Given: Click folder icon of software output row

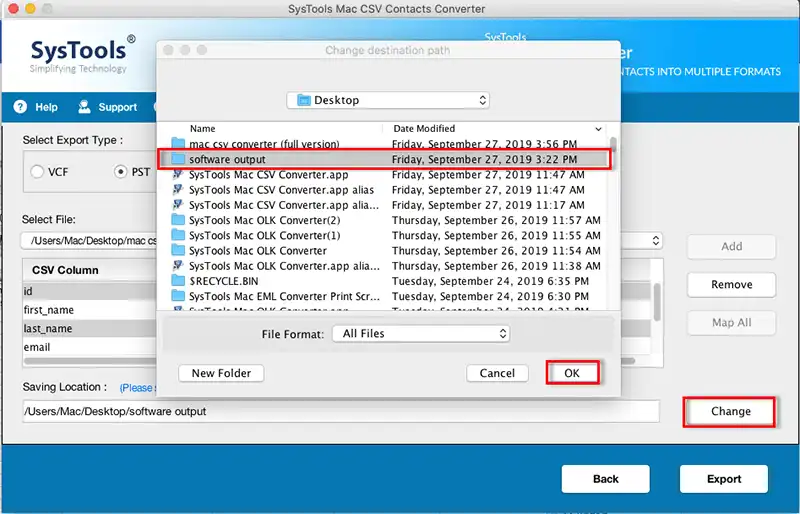Looking at the screenshot, I should [x=178, y=159].
